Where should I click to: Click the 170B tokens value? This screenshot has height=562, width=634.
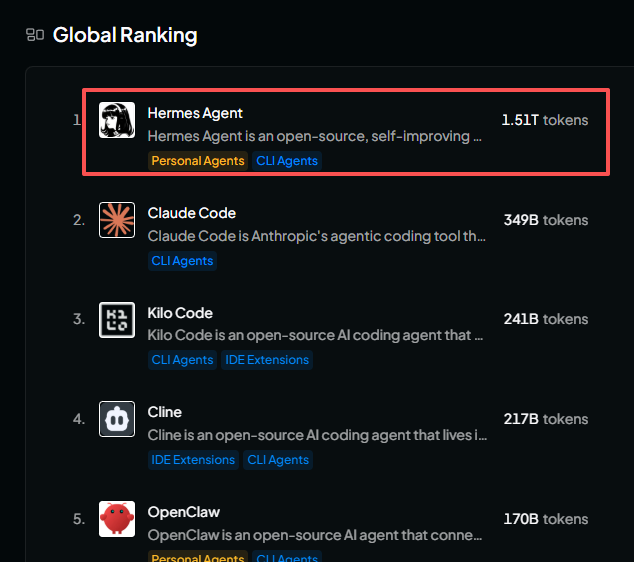546,519
